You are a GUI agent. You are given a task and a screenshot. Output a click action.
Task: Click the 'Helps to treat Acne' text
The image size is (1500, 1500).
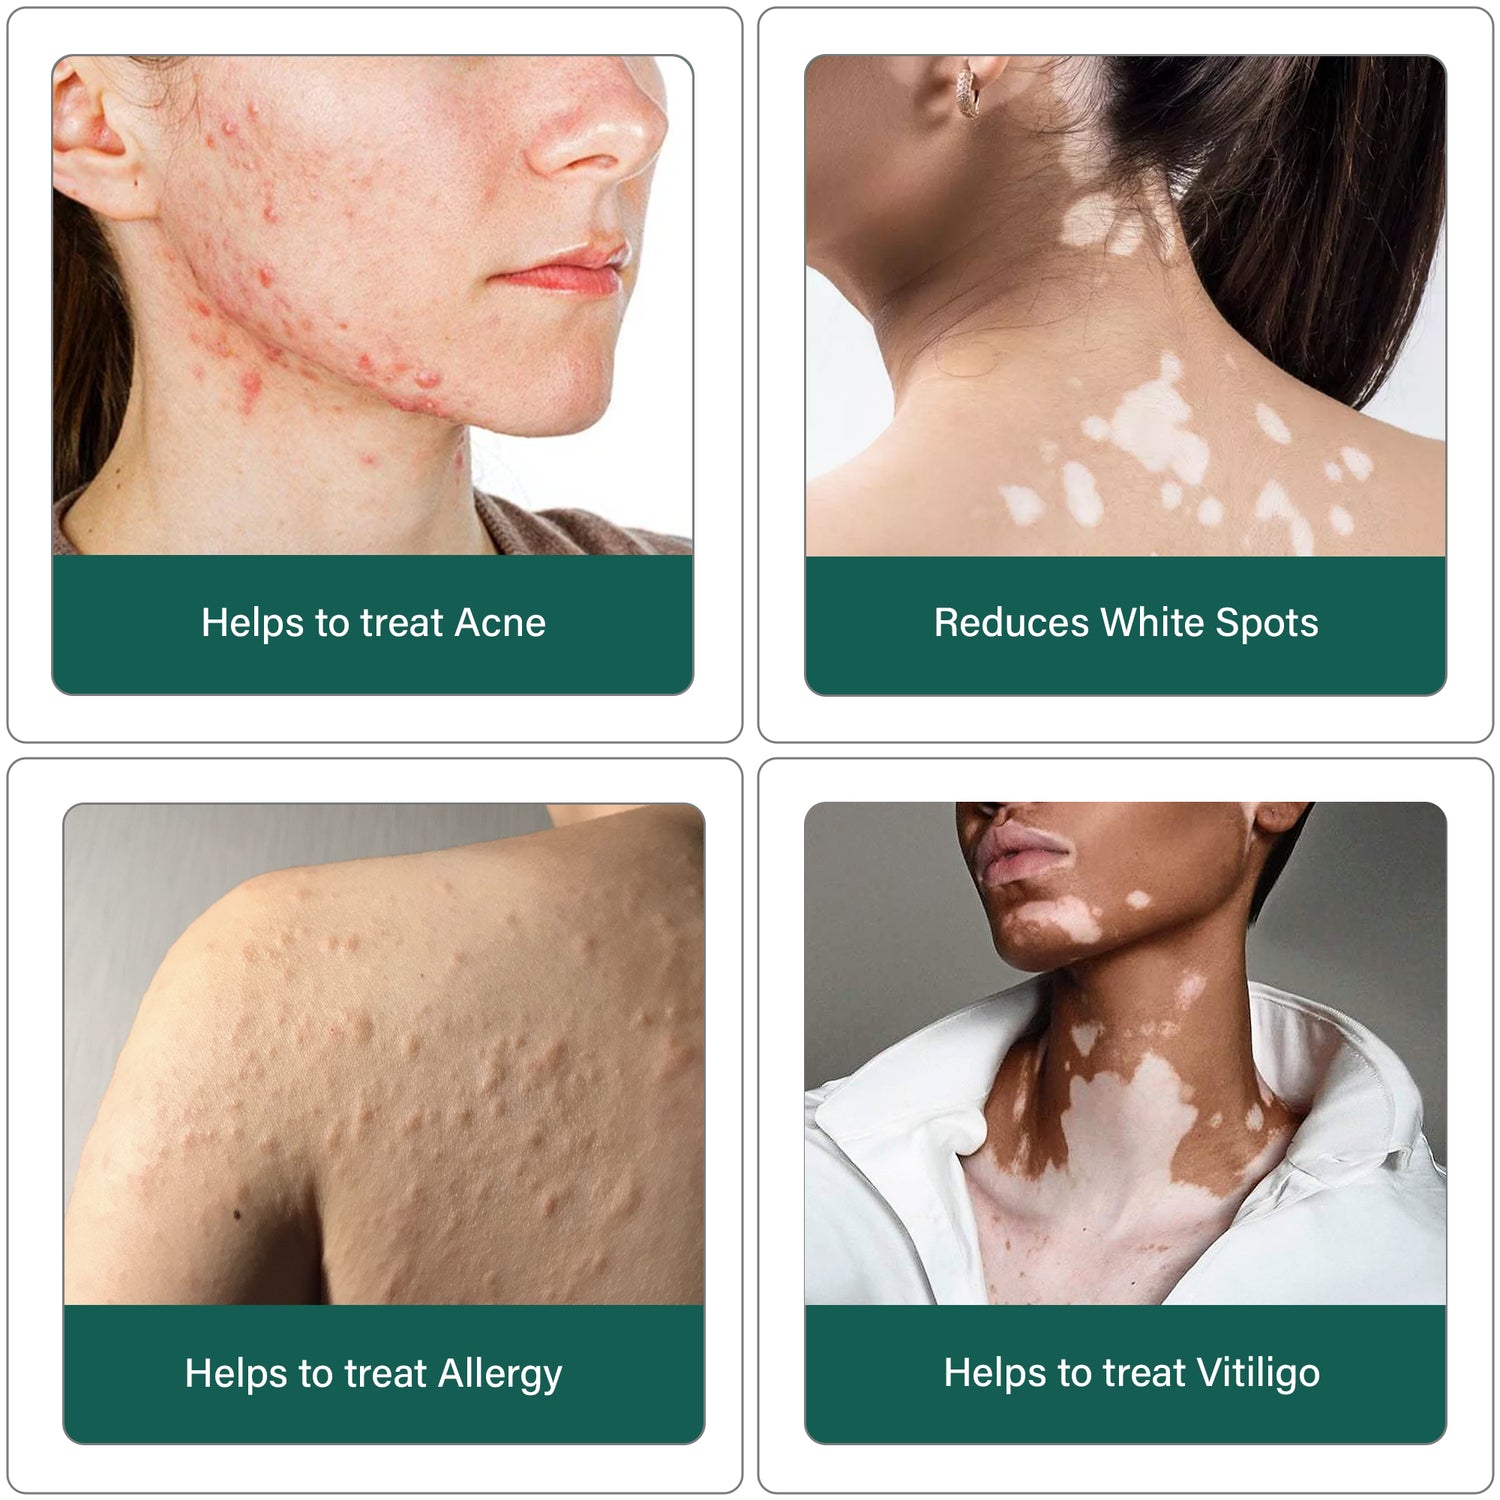click(373, 623)
